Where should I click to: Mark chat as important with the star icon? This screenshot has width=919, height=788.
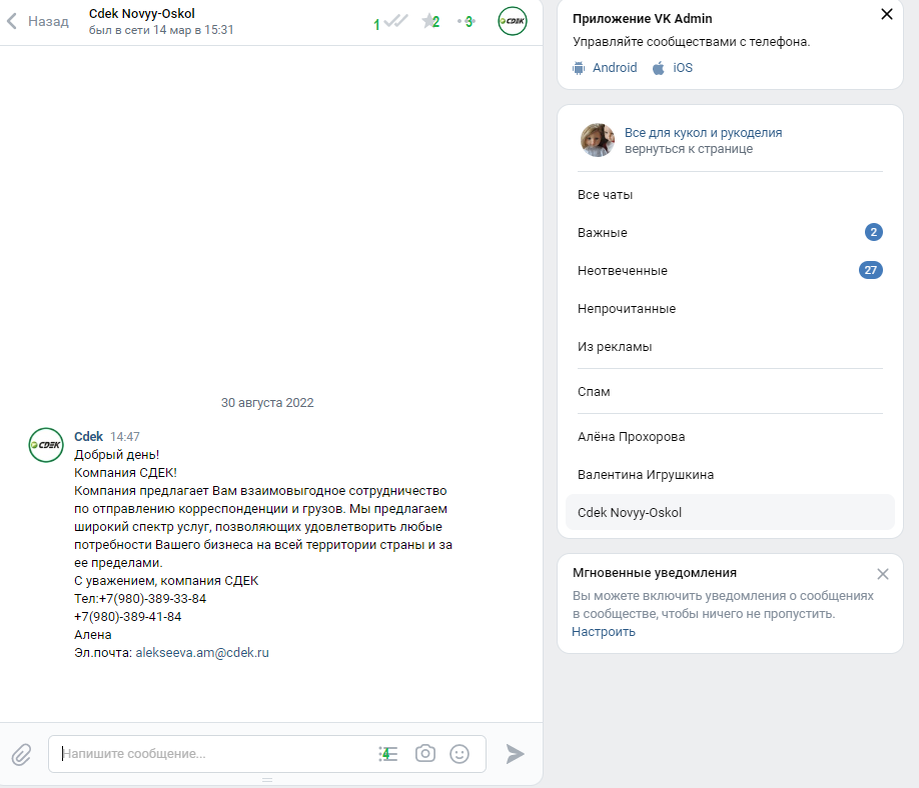(430, 22)
